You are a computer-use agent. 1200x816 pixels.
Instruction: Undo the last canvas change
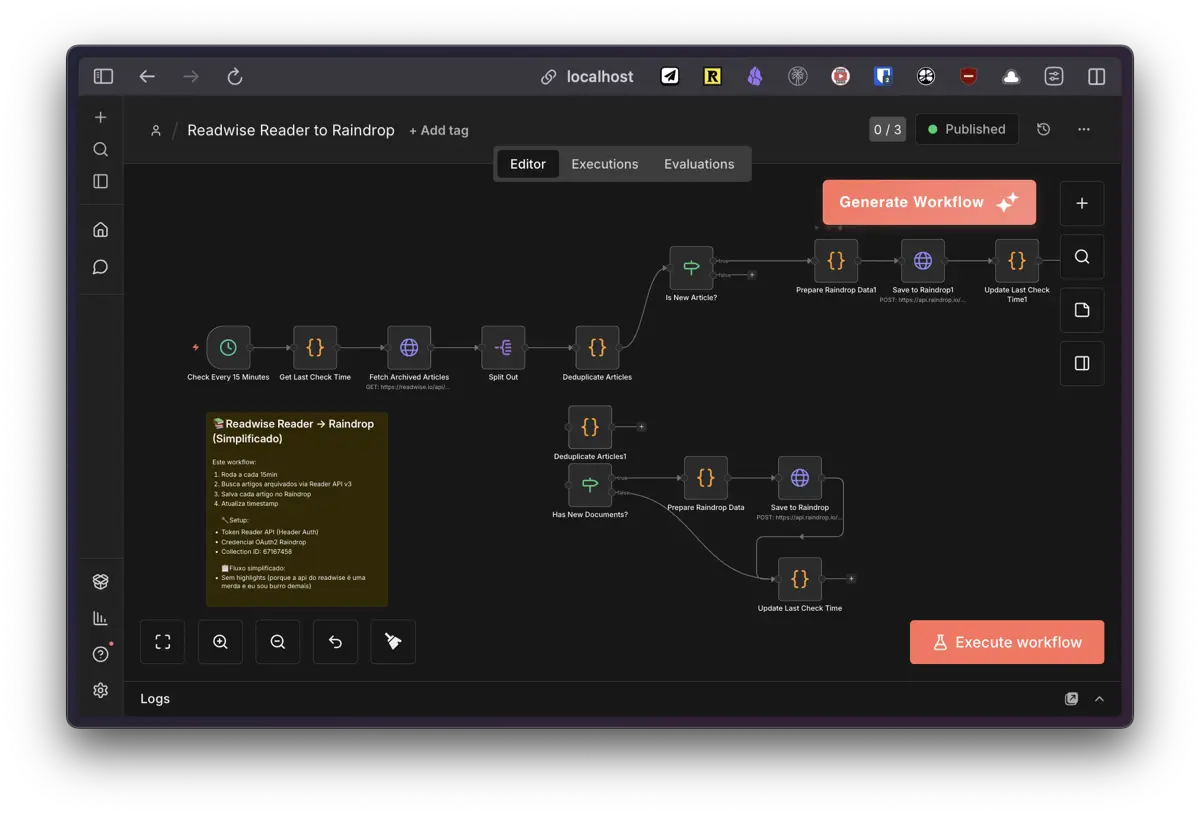(335, 641)
